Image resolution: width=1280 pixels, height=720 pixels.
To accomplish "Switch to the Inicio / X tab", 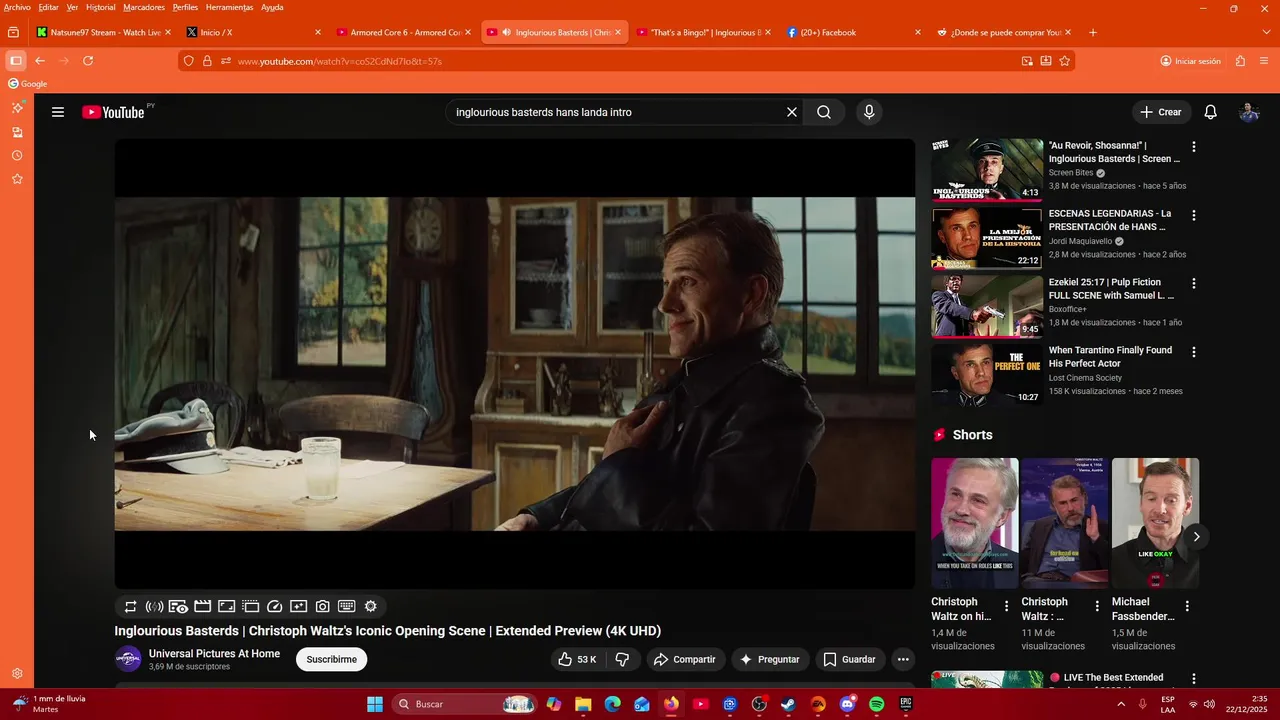I will tap(254, 32).
